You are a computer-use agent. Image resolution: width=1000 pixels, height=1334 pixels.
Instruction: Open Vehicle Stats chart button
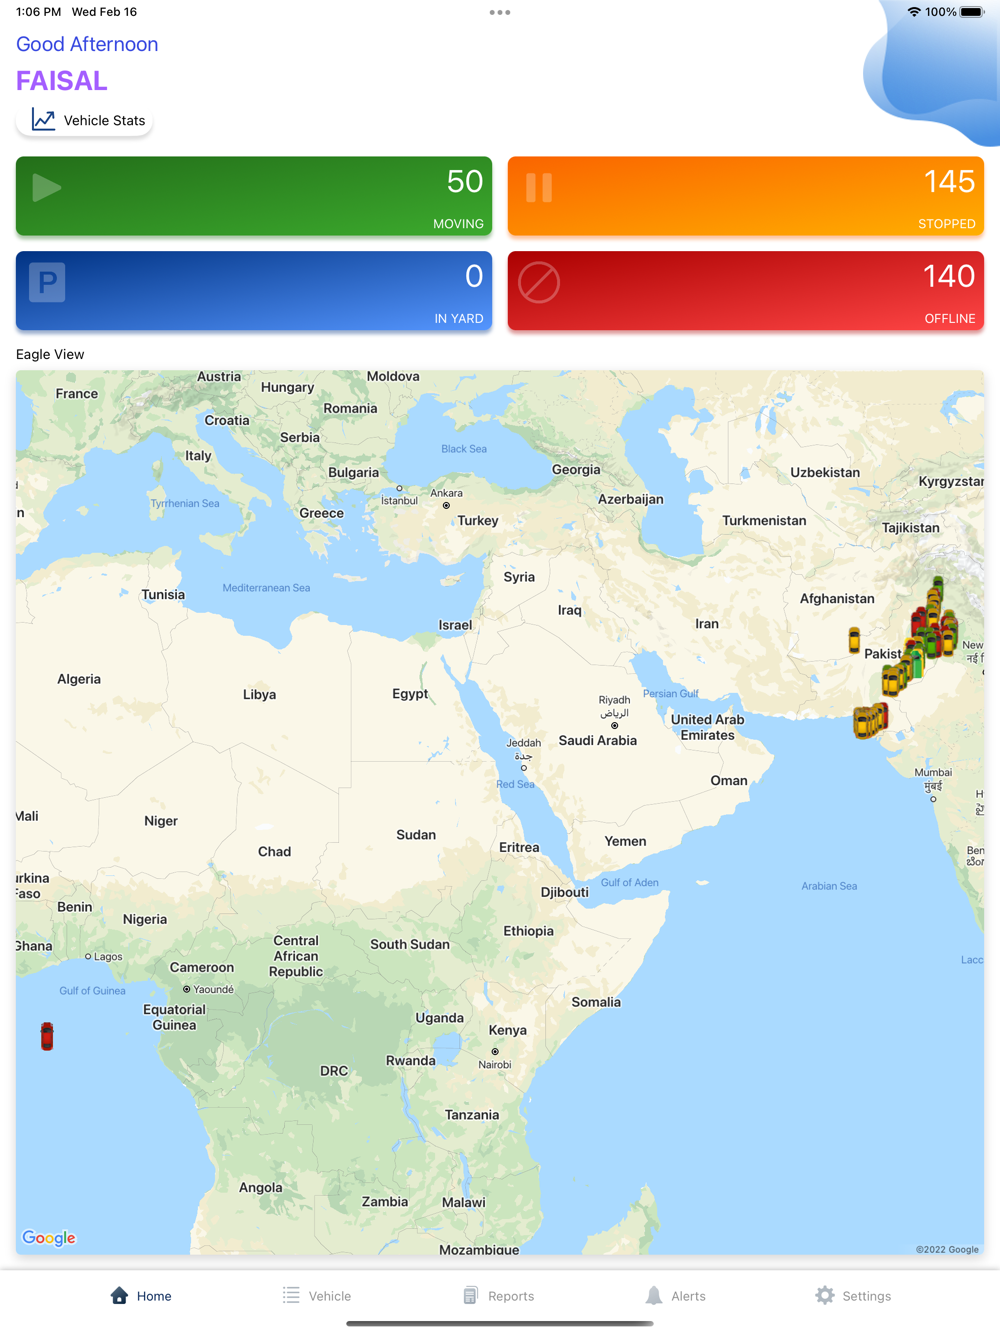click(85, 120)
